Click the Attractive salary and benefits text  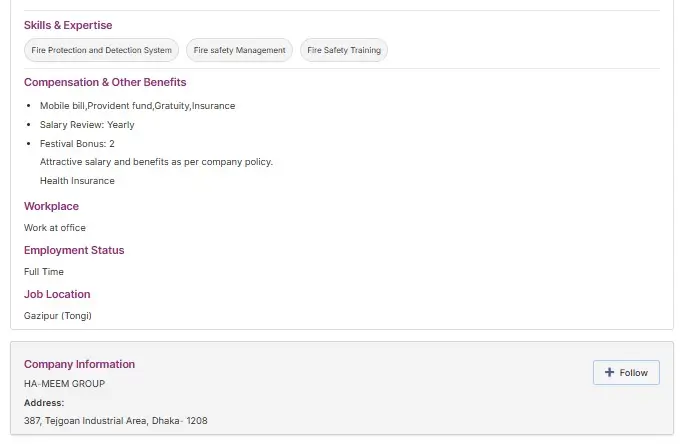pos(156,162)
